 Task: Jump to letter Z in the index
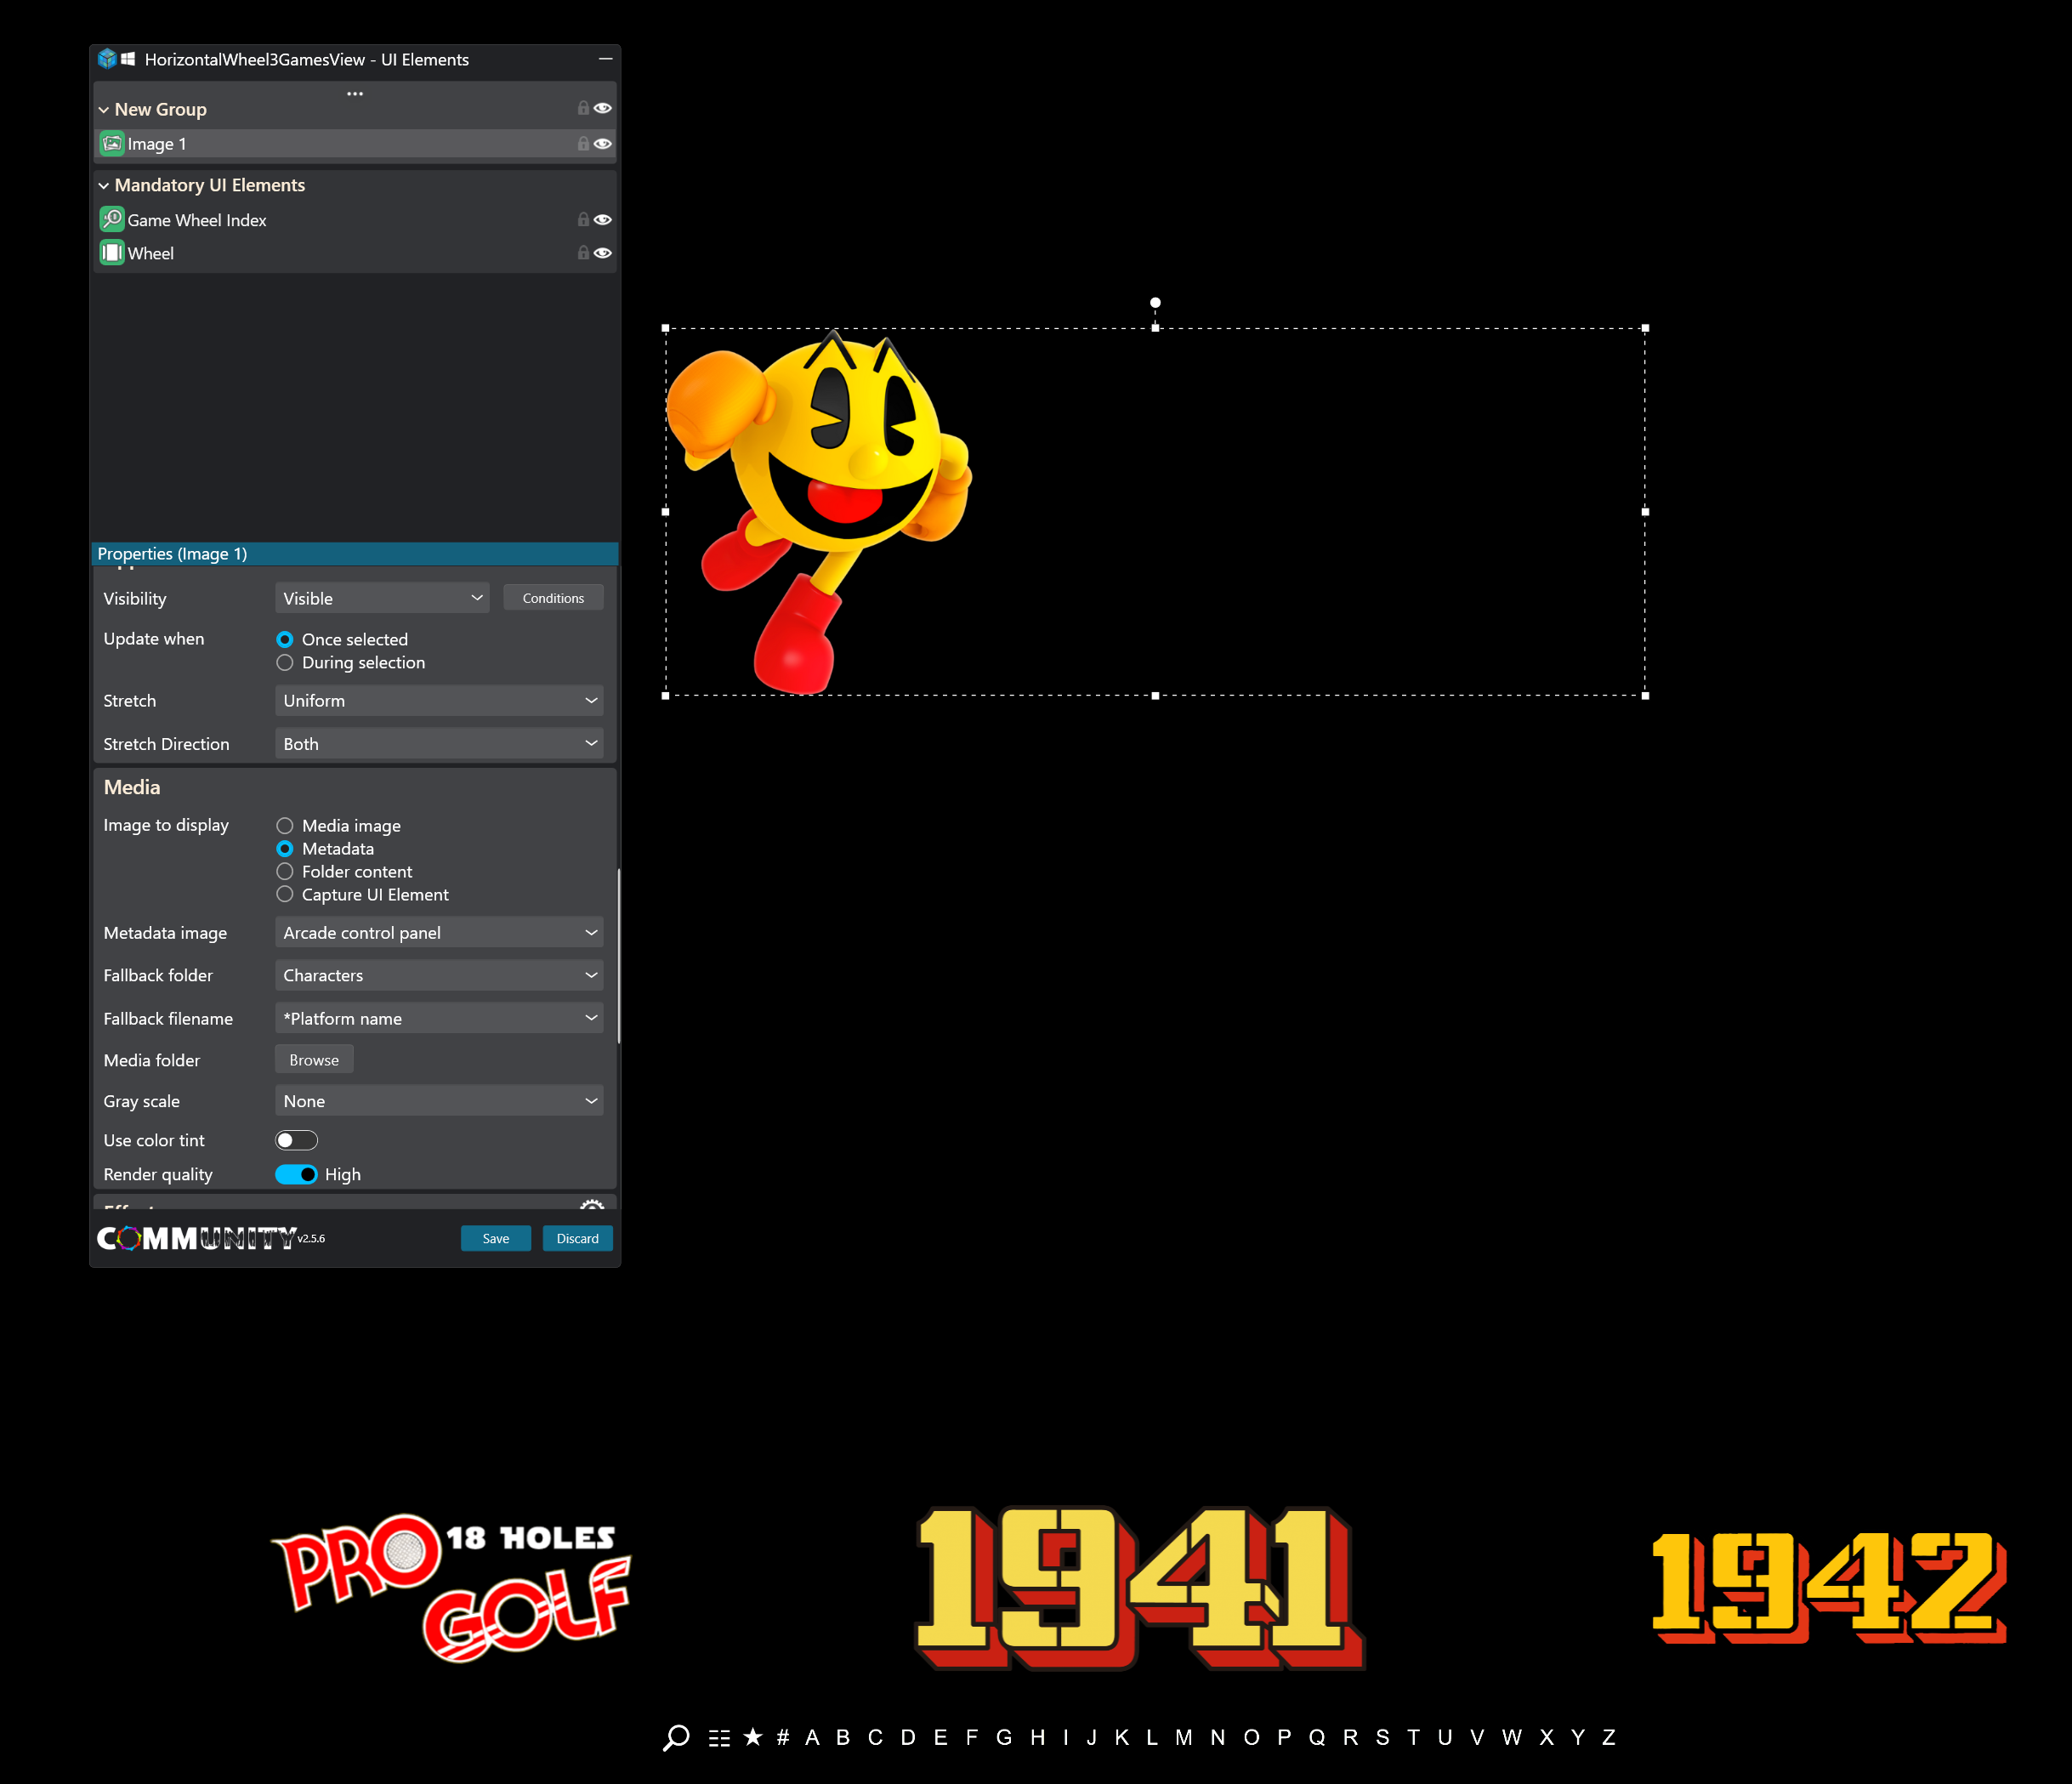[x=1609, y=1738]
